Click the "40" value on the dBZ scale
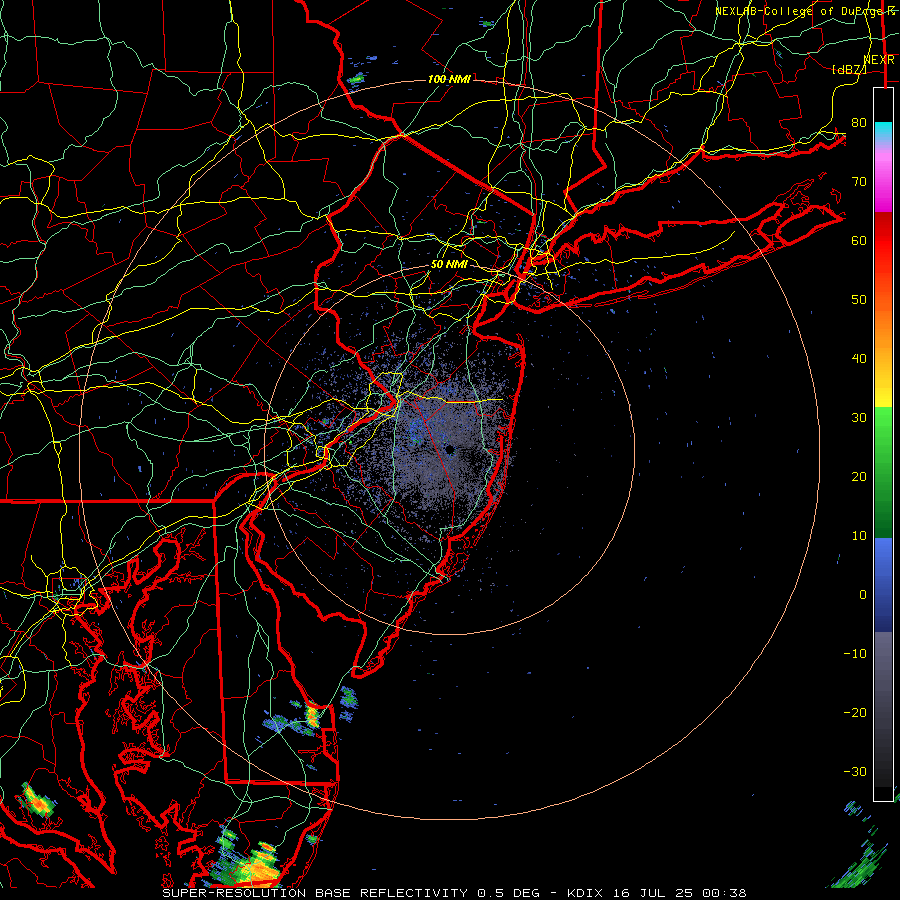Image resolution: width=900 pixels, height=900 pixels. (859, 359)
